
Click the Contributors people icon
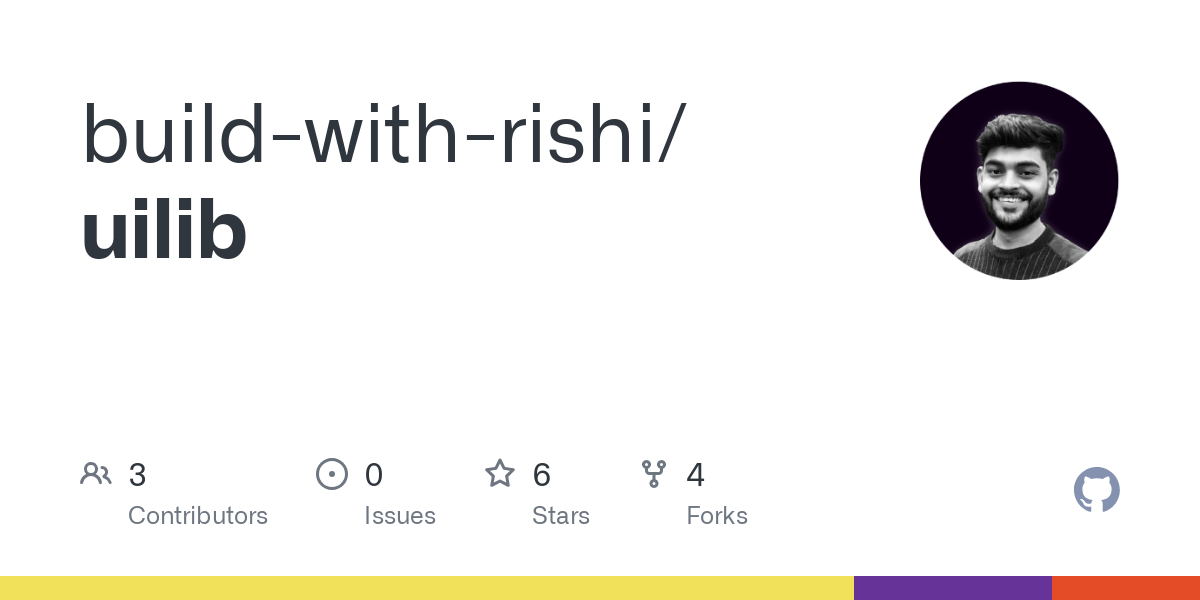tap(96, 474)
